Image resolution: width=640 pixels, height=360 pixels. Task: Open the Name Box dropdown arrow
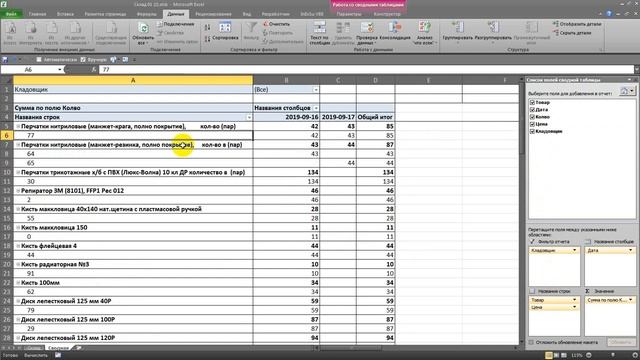point(60,69)
